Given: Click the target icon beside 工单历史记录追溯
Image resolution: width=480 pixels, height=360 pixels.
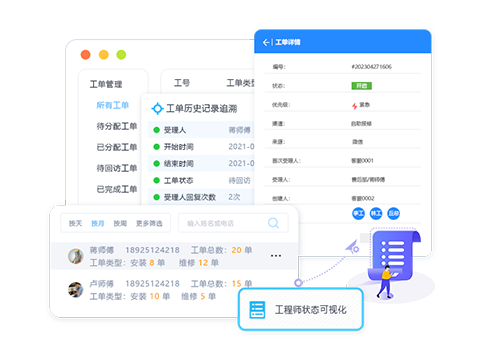Looking at the screenshot, I should [x=157, y=109].
